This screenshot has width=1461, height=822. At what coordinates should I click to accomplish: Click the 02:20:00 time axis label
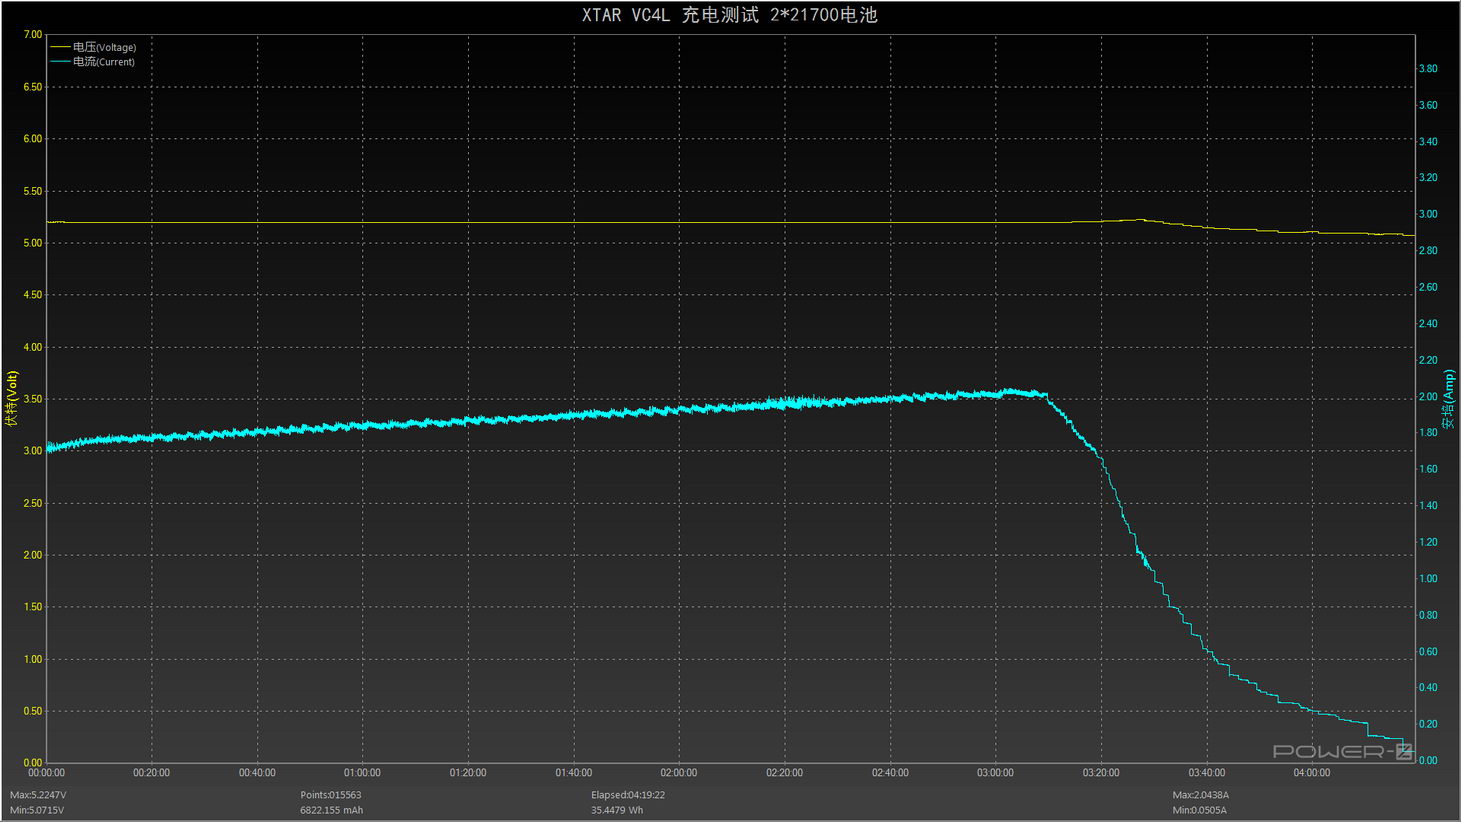pos(784,773)
